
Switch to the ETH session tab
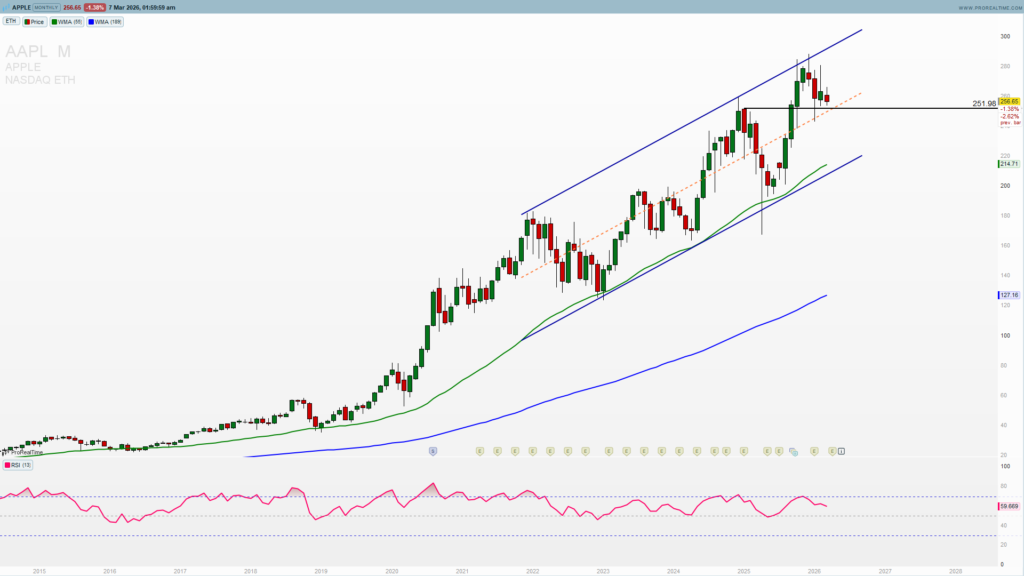coord(11,21)
